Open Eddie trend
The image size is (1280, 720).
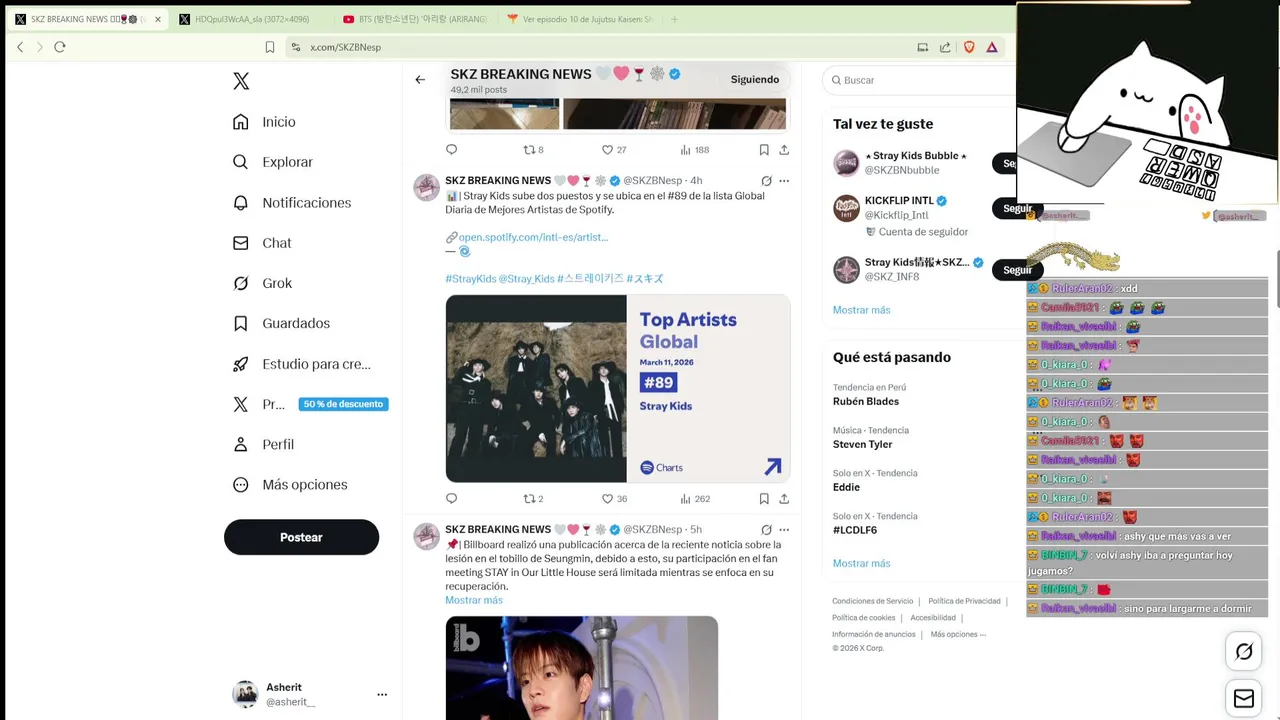(846, 487)
